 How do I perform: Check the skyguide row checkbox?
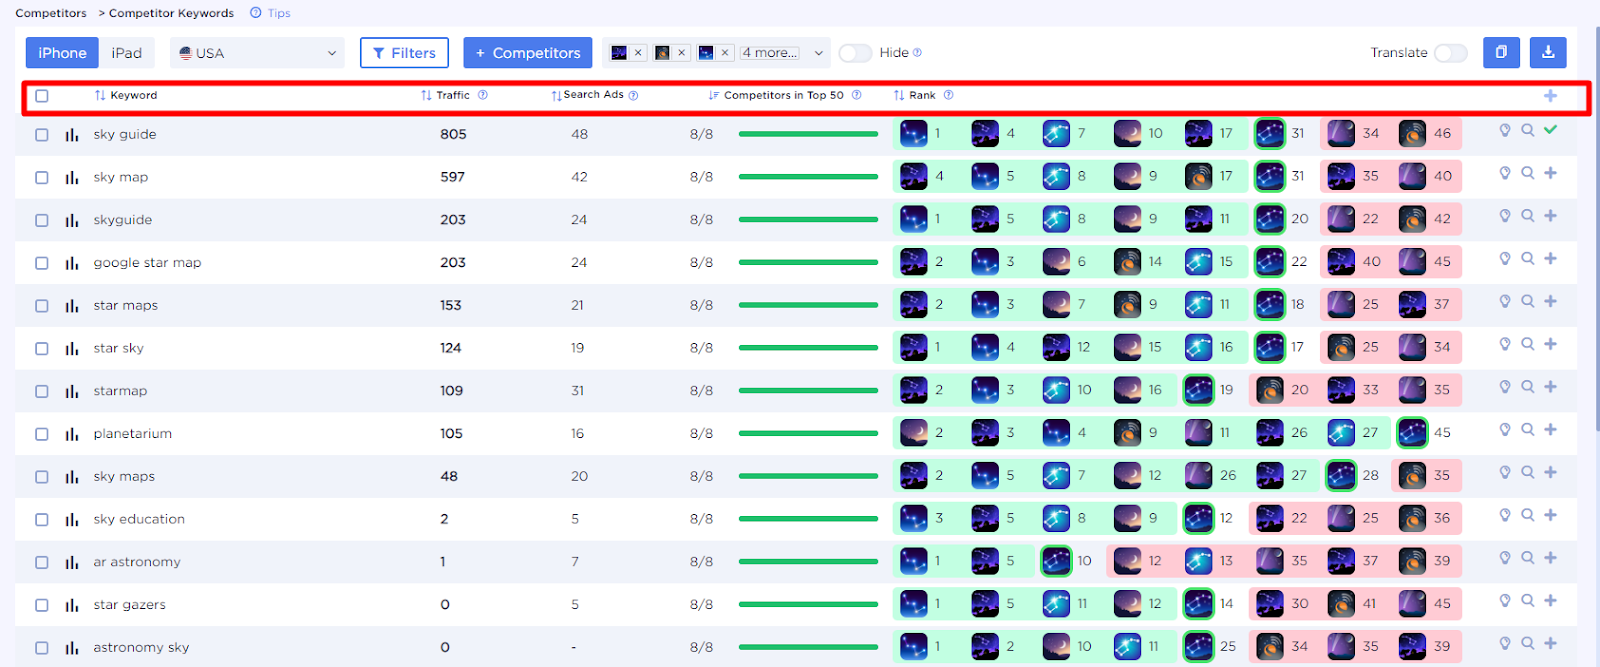[42, 220]
